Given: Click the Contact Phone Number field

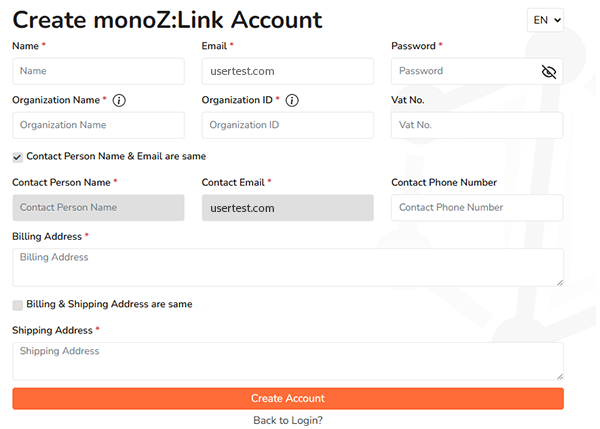Looking at the screenshot, I should tap(477, 207).
